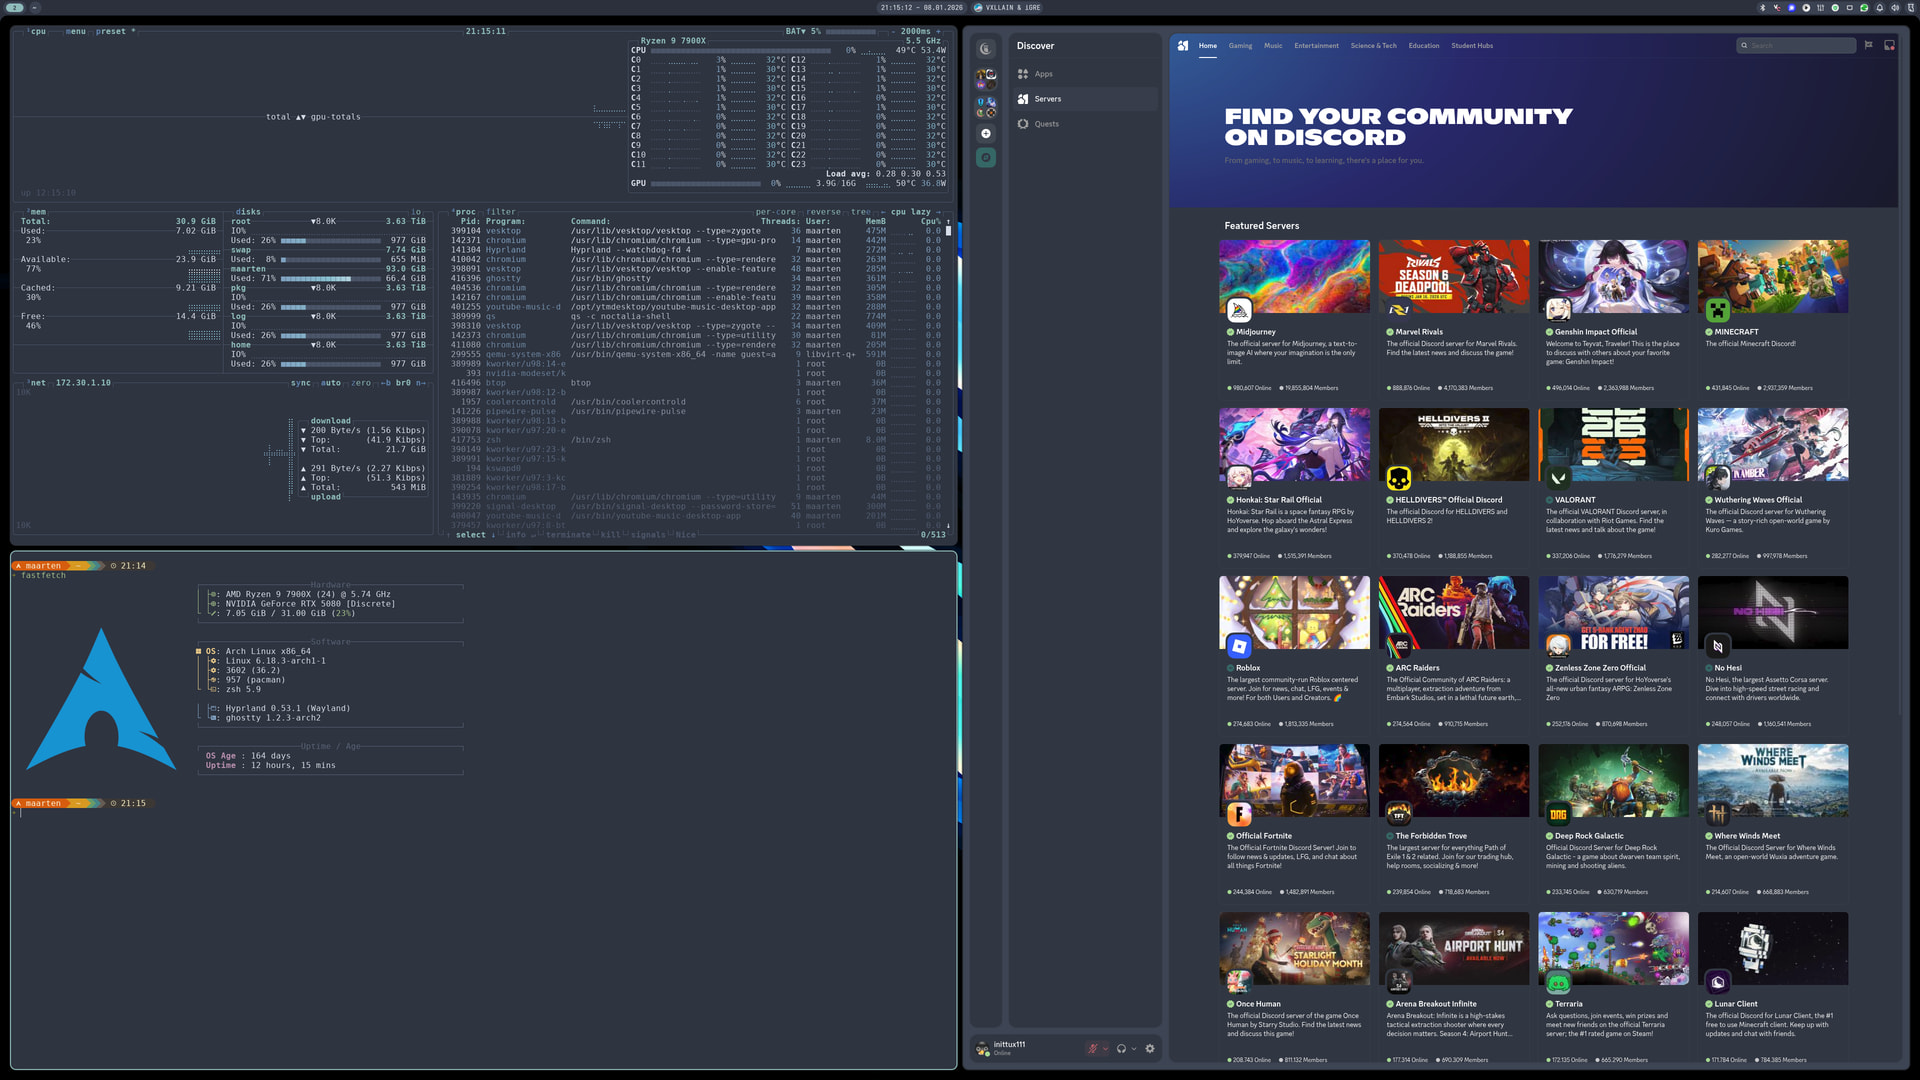Click the Terraria server icon
The image size is (1920, 1080).
(1558, 982)
